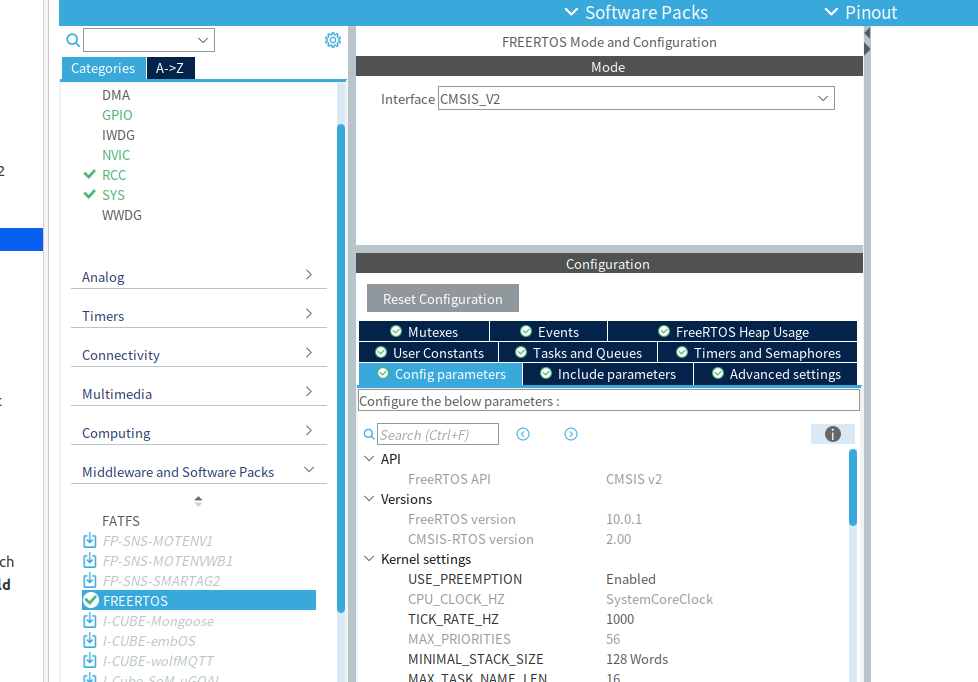978x682 pixels.
Task: Click the Reset Configuration button
Action: [x=443, y=298]
